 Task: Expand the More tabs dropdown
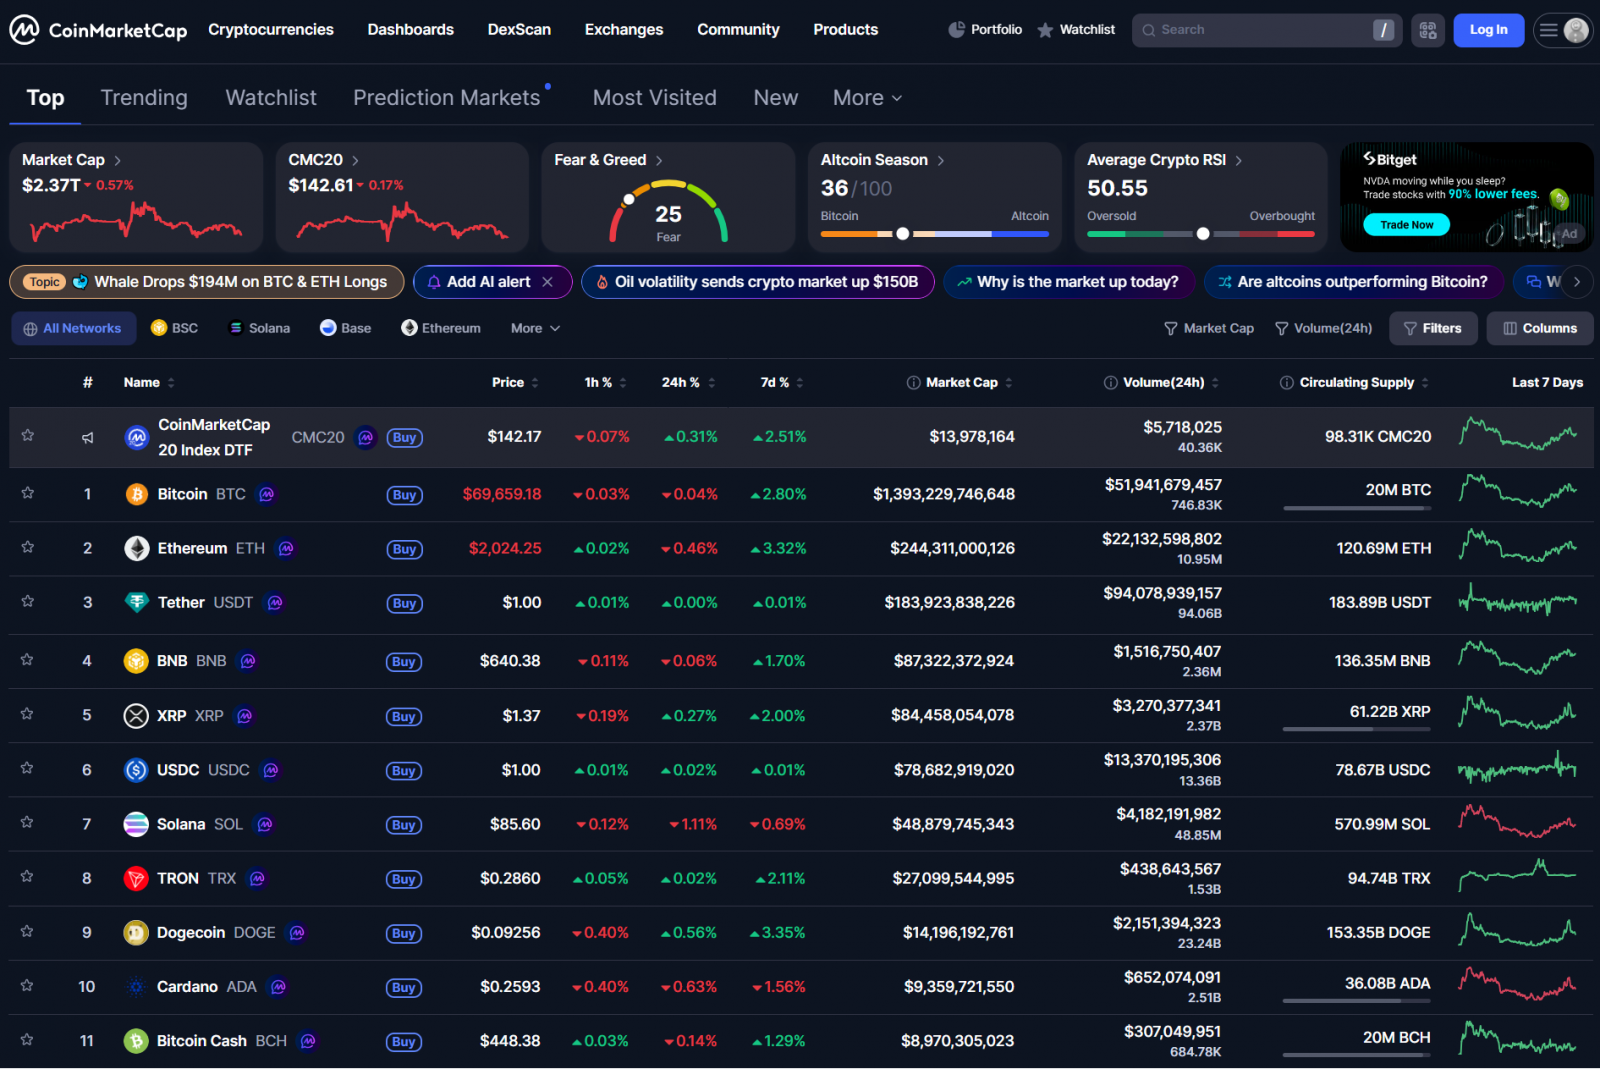point(867,98)
